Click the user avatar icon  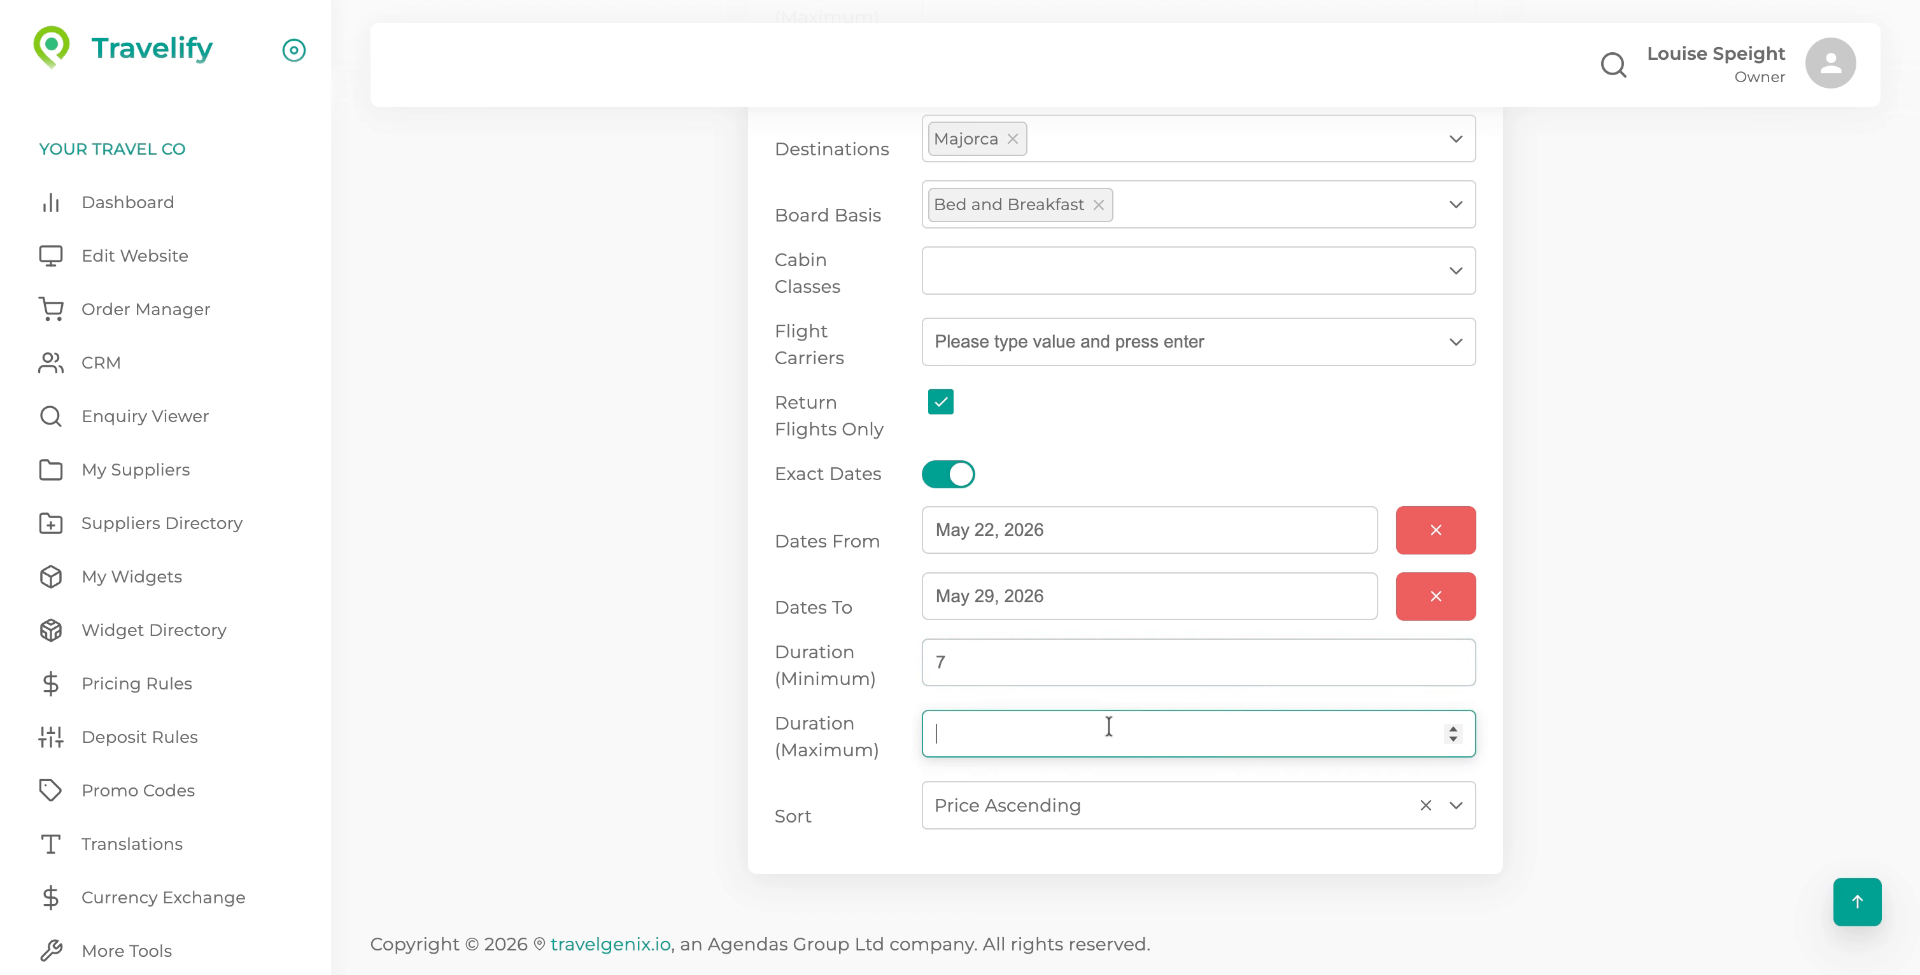point(1830,64)
